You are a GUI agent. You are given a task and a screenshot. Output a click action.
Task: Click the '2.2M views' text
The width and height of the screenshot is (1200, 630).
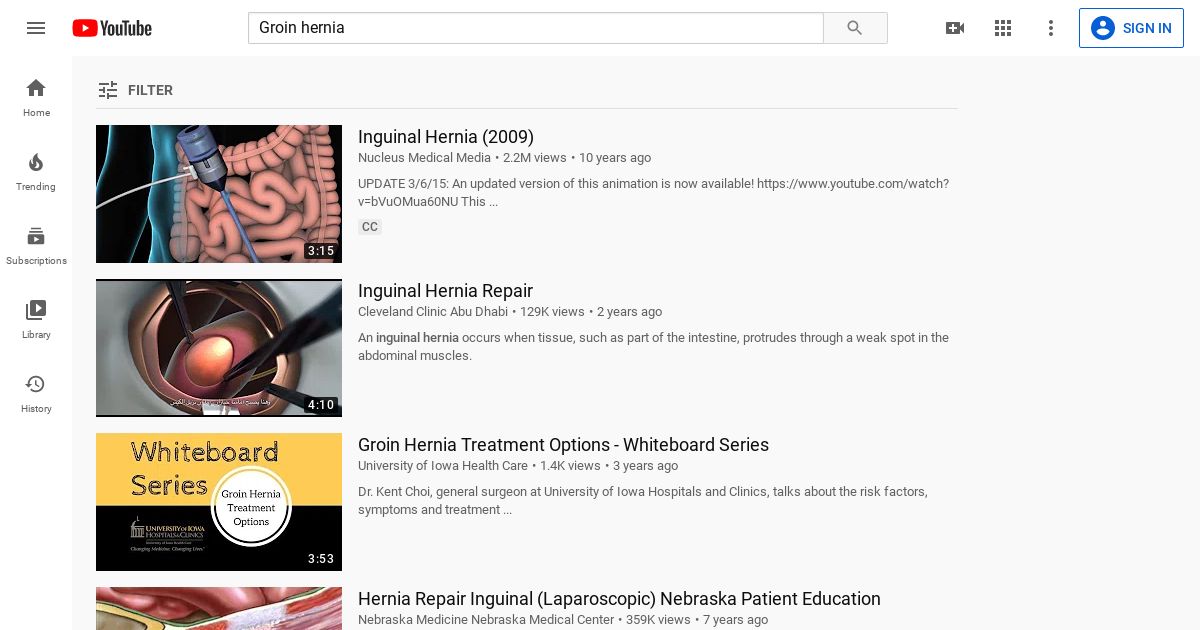click(x=535, y=158)
